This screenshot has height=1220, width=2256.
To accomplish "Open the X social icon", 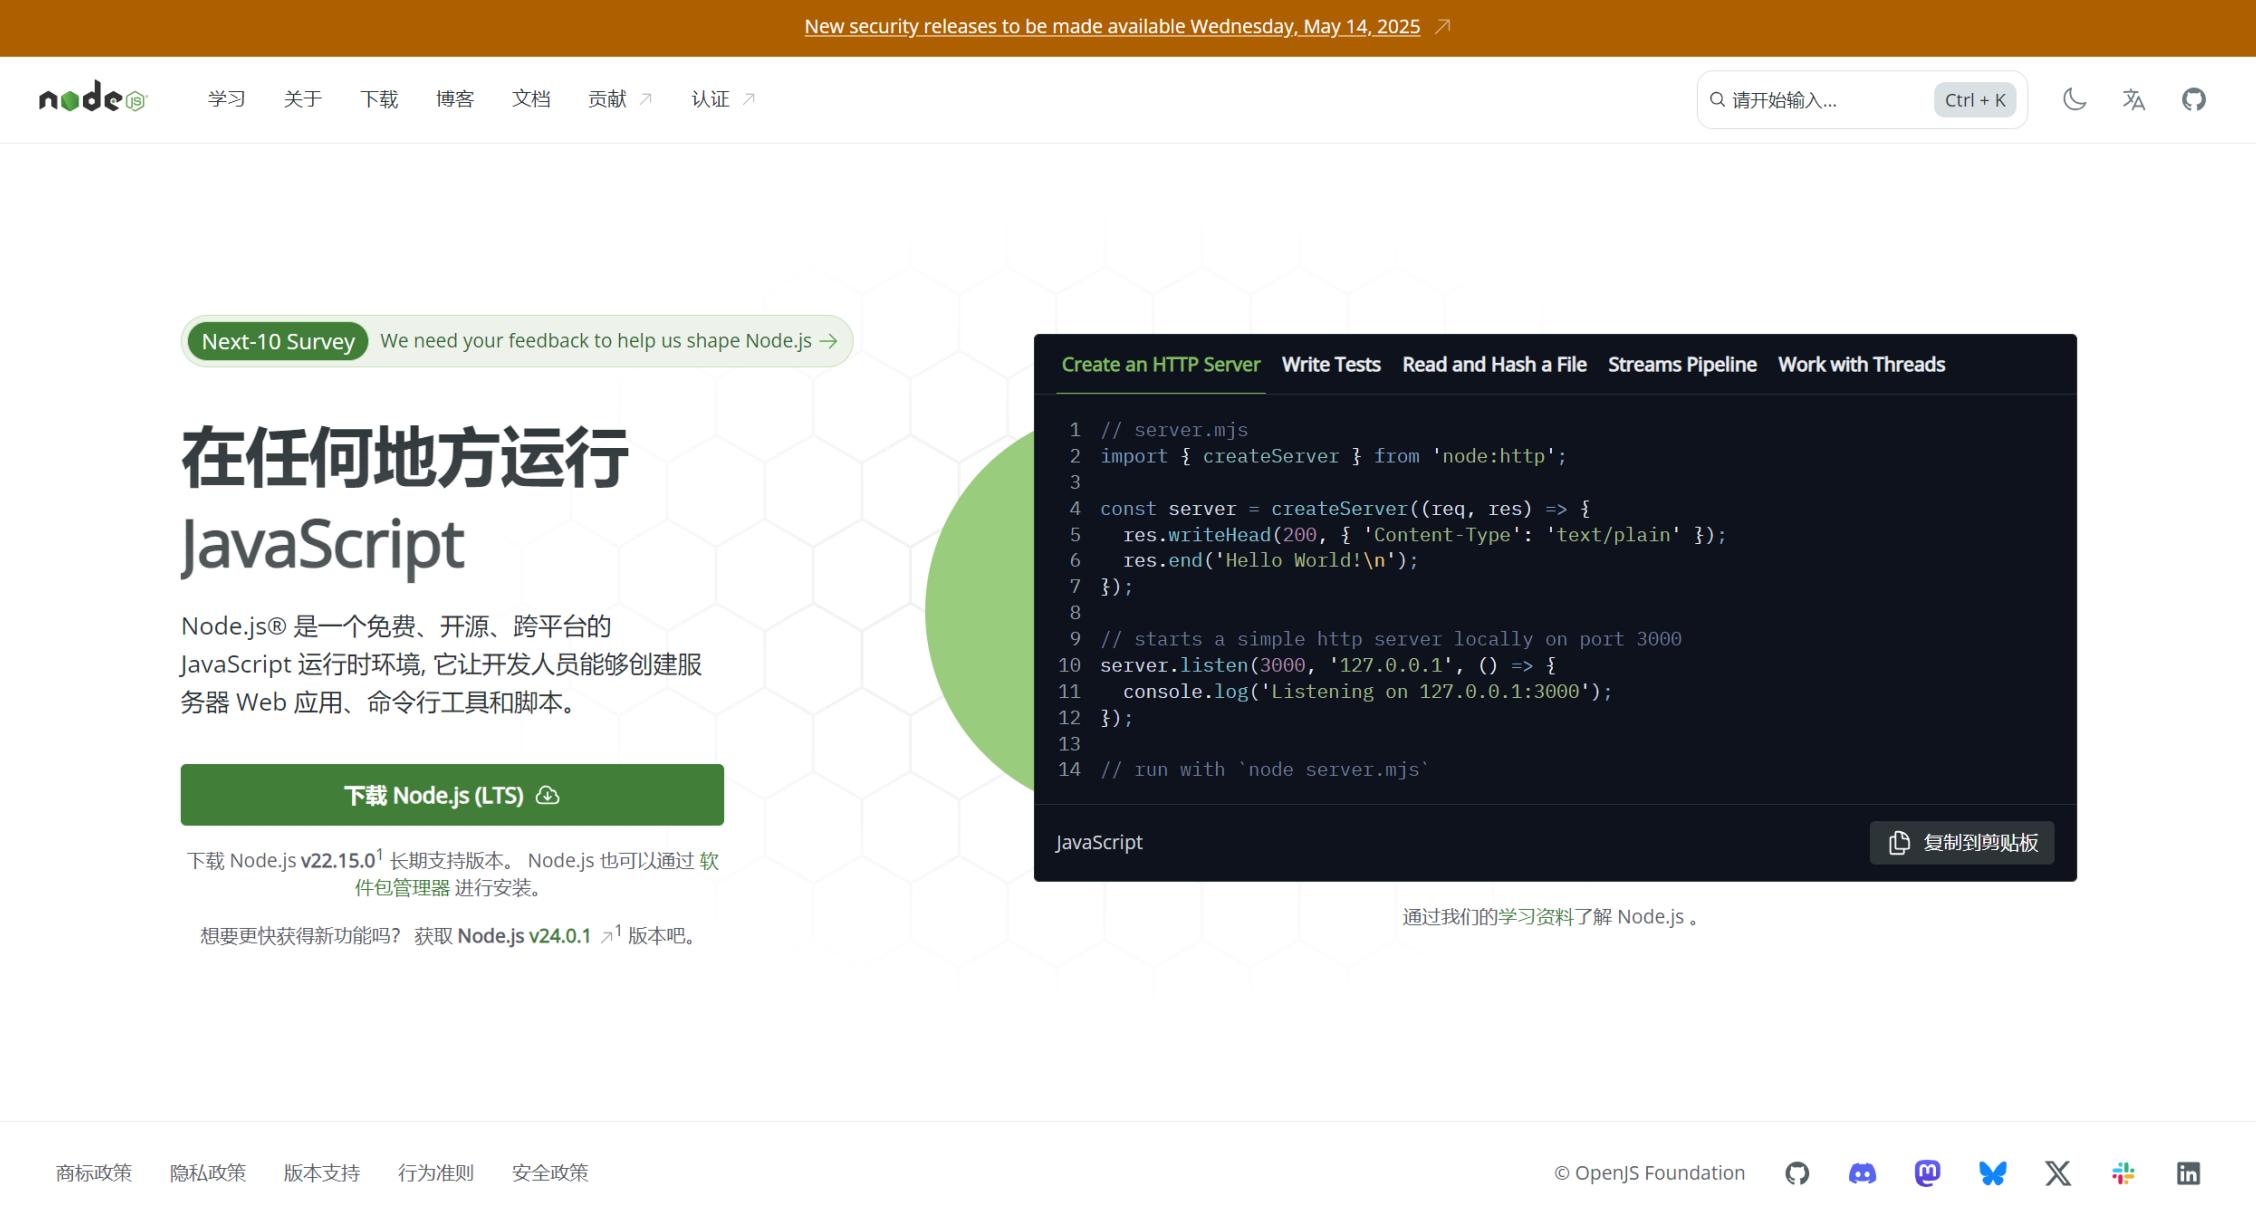I will 2058,1173.
